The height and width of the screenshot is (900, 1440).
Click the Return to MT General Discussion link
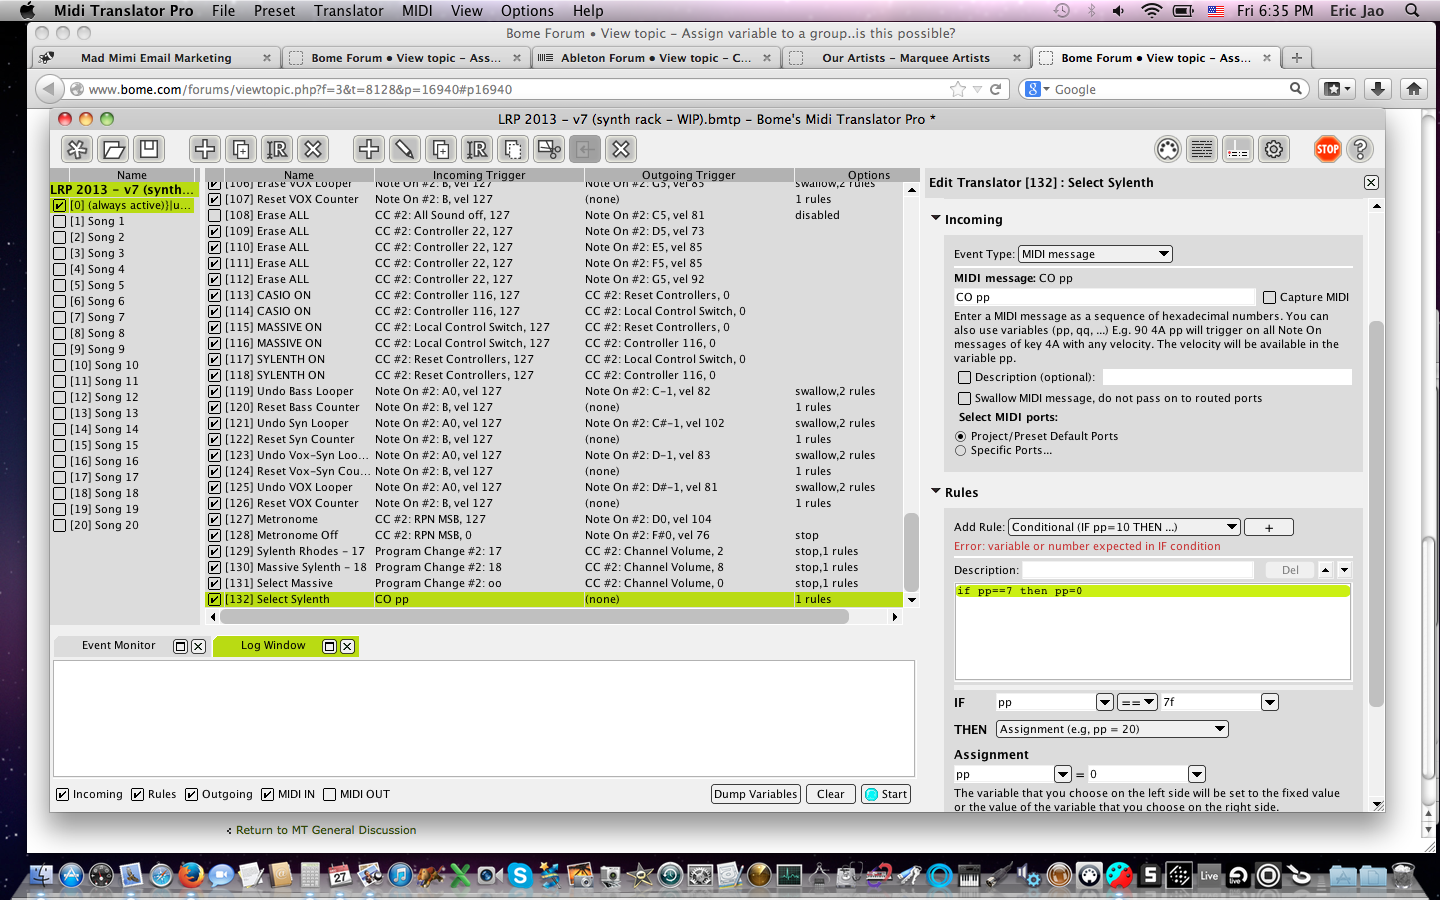(x=326, y=830)
